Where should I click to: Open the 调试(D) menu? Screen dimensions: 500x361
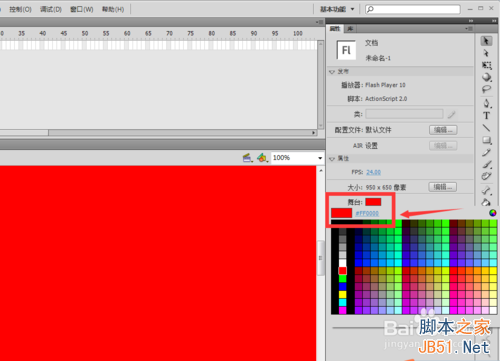(x=51, y=9)
